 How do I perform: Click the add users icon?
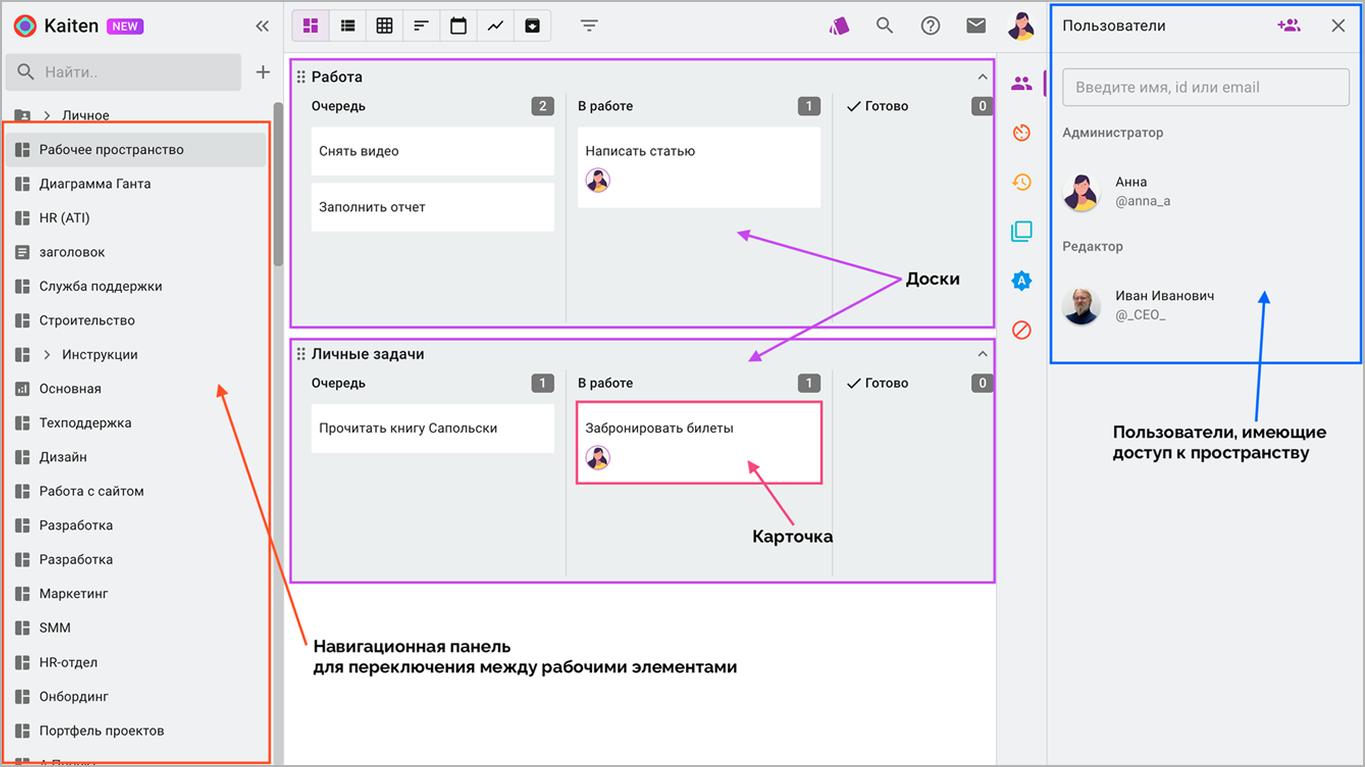(1289, 26)
